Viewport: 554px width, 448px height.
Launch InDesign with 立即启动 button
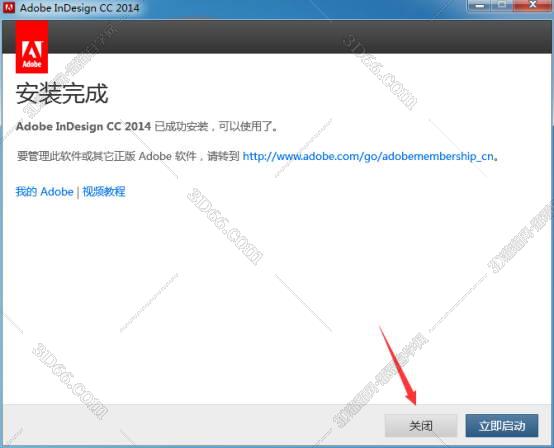tap(502, 425)
